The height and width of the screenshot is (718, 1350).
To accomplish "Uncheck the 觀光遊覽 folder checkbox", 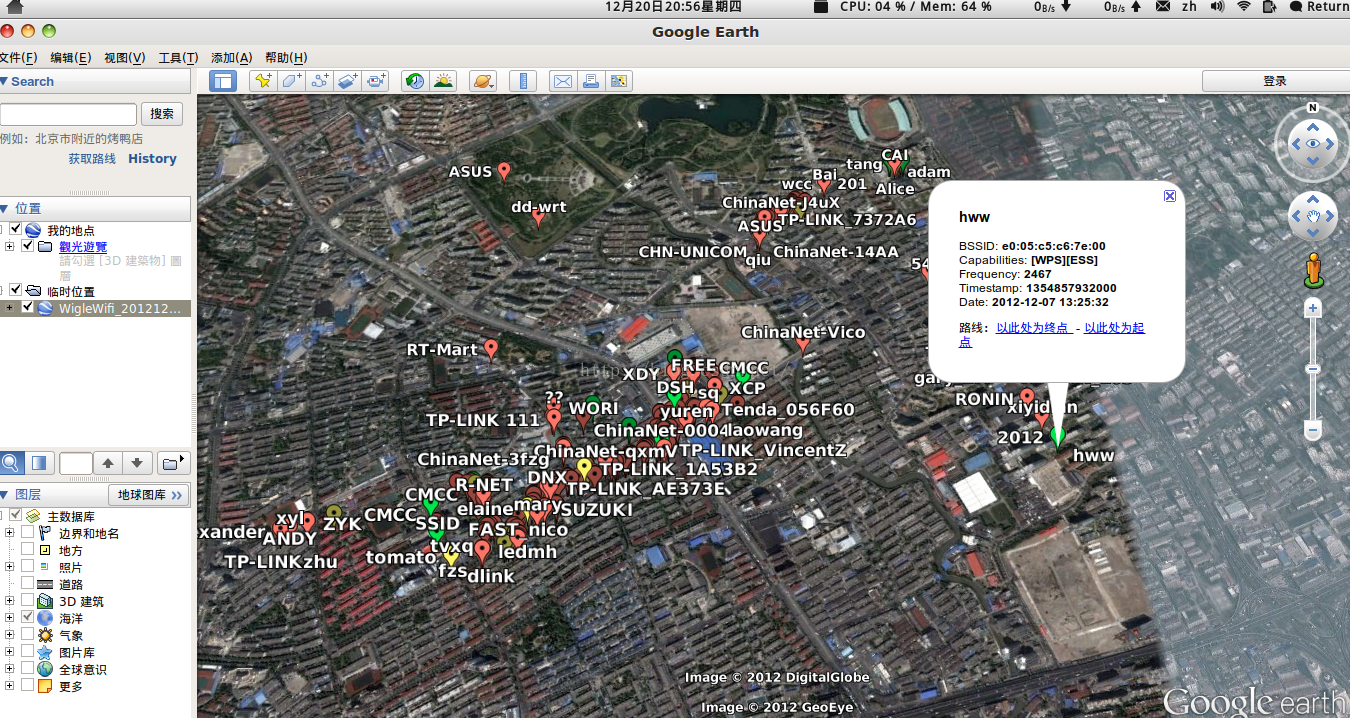I will click(x=27, y=246).
